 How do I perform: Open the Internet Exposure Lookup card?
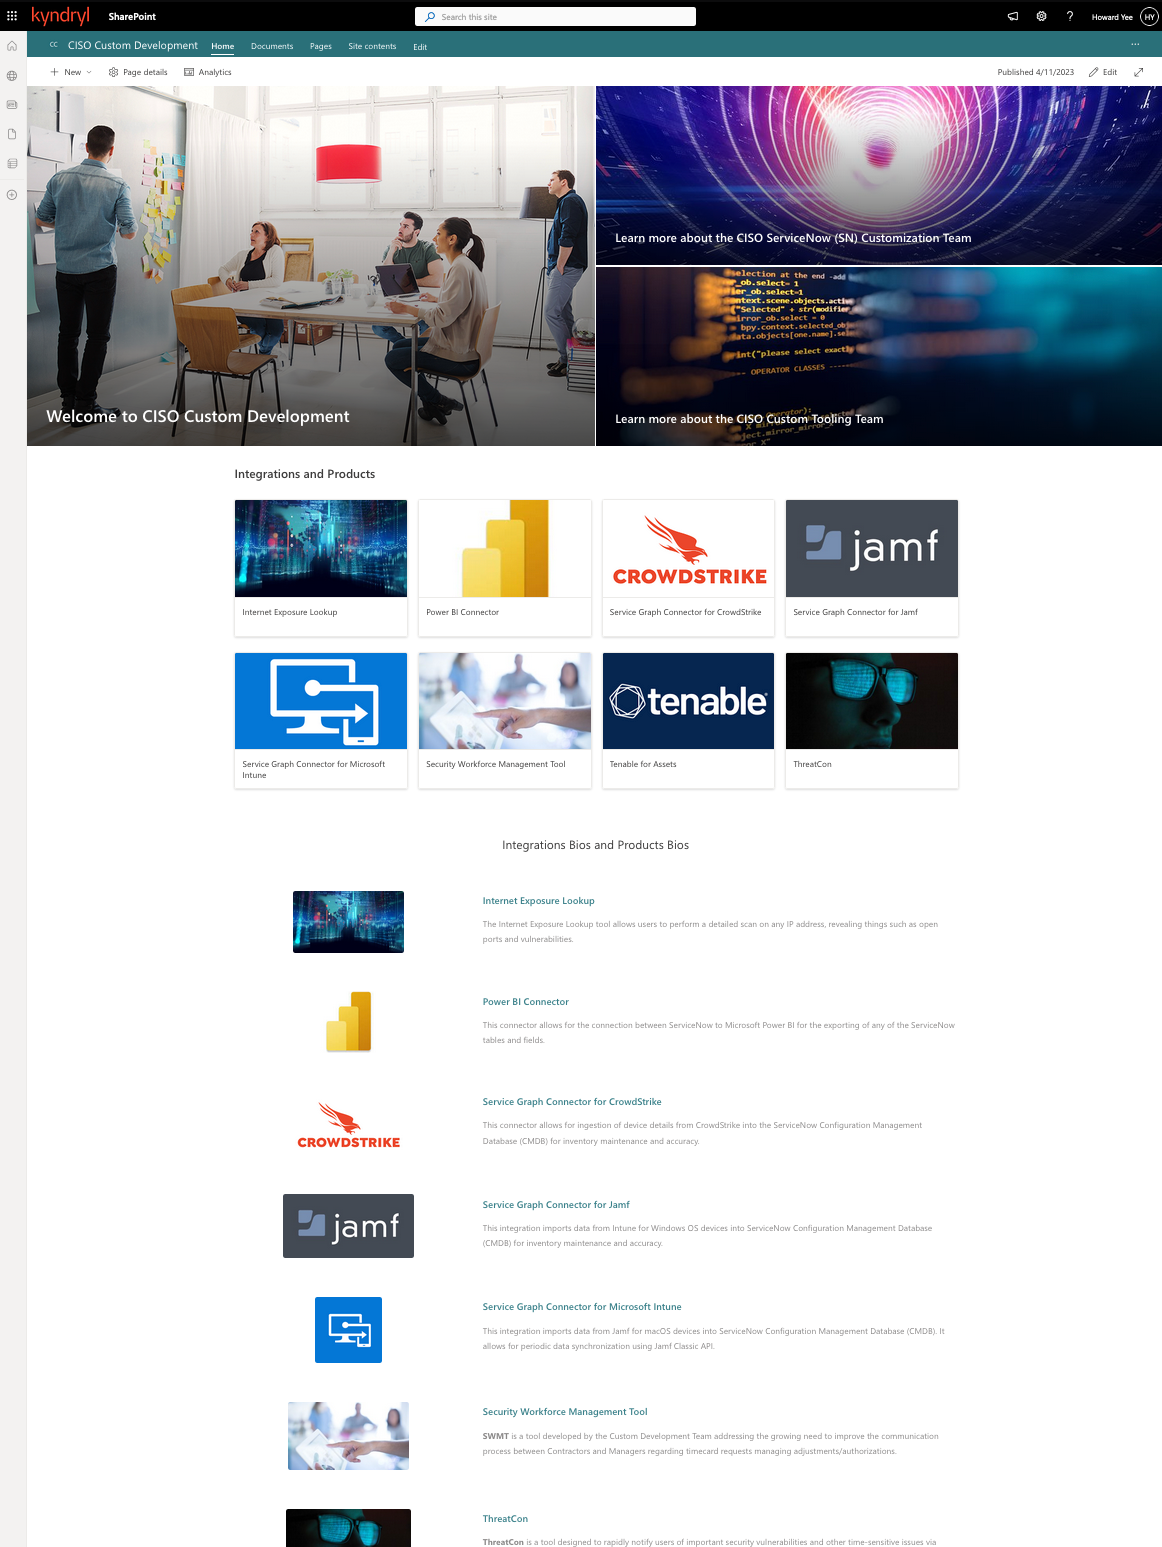[x=321, y=567]
